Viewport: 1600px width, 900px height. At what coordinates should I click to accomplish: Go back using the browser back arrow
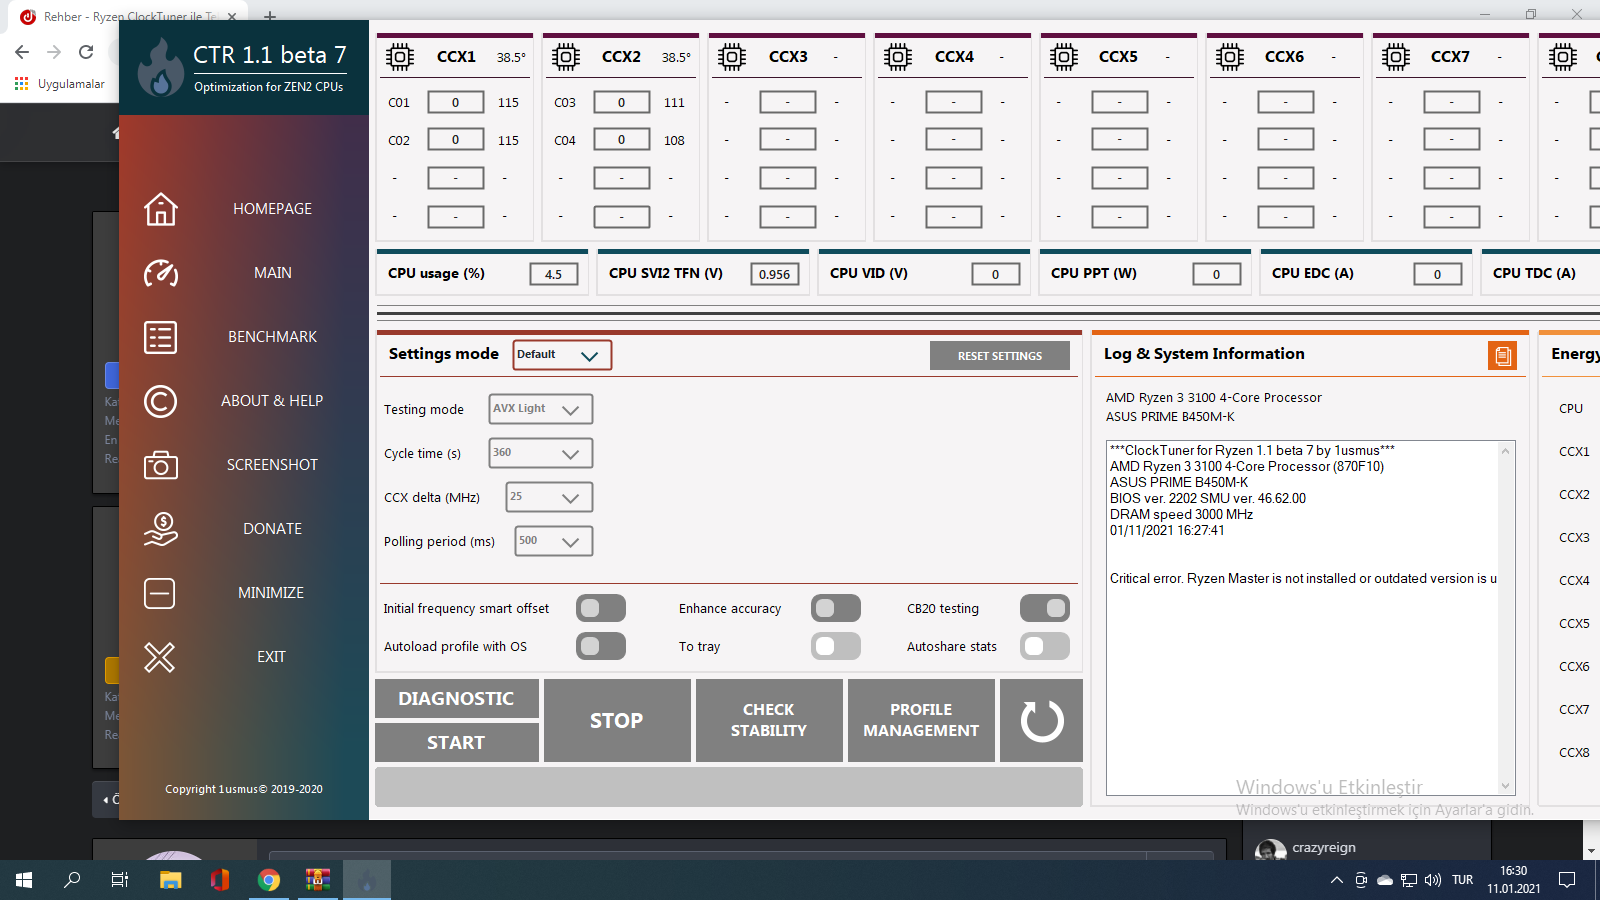22,52
